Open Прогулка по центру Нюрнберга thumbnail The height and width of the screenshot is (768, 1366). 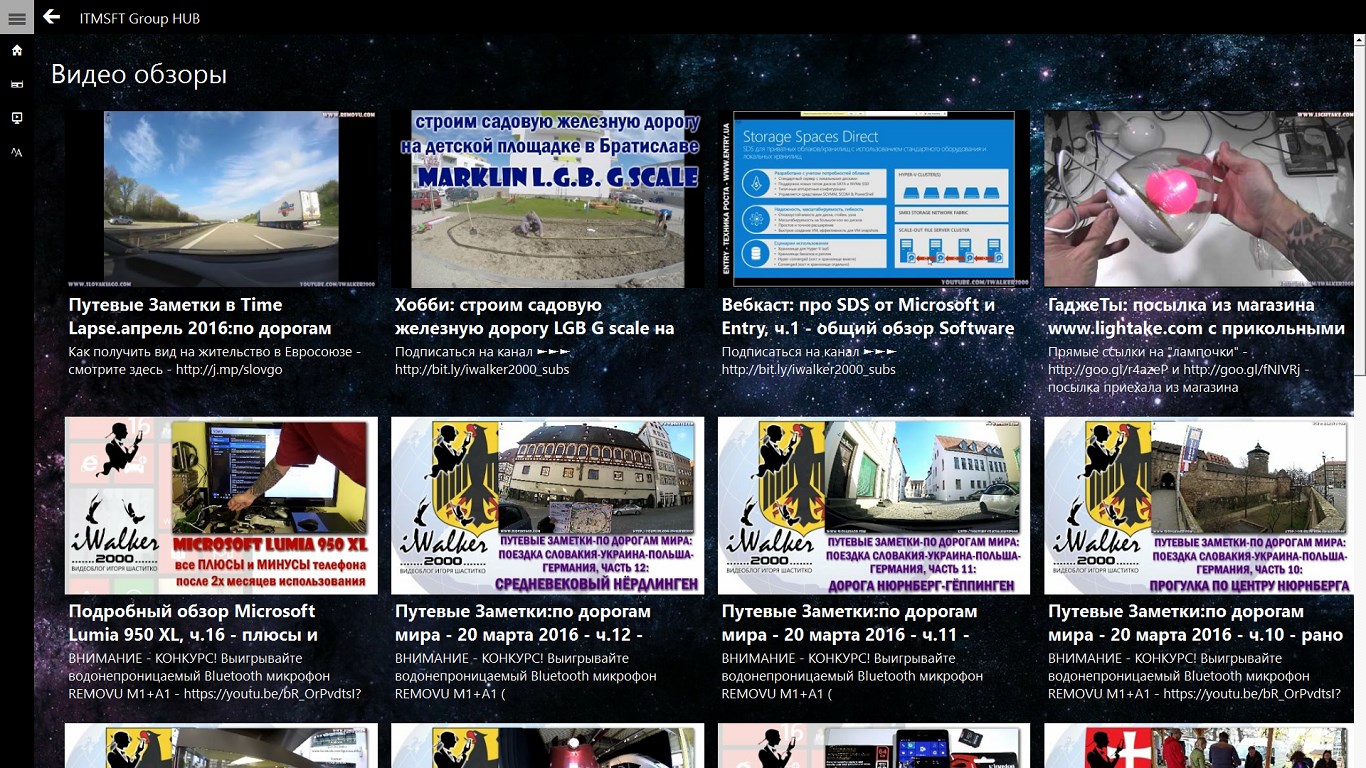point(1201,506)
